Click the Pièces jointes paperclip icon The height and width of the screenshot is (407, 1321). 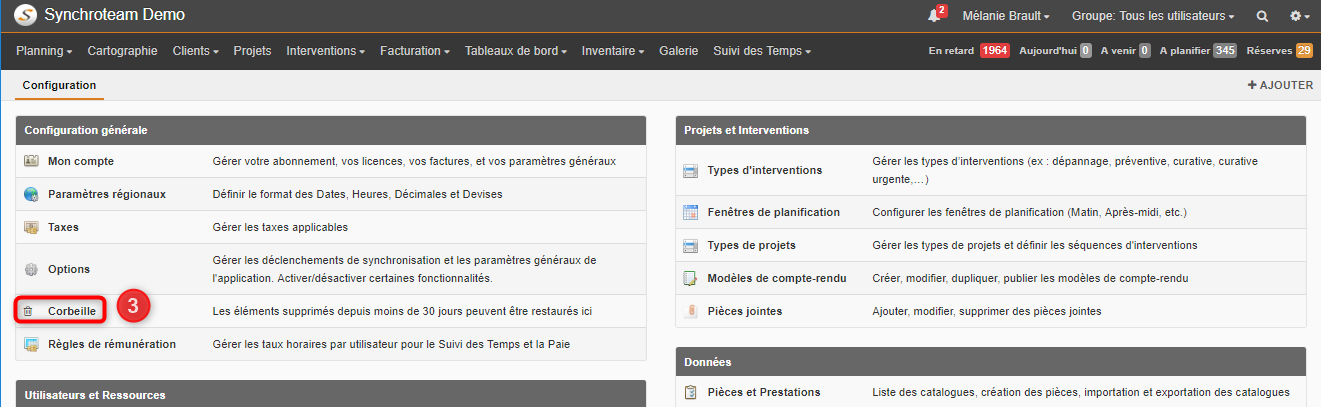[x=690, y=311]
